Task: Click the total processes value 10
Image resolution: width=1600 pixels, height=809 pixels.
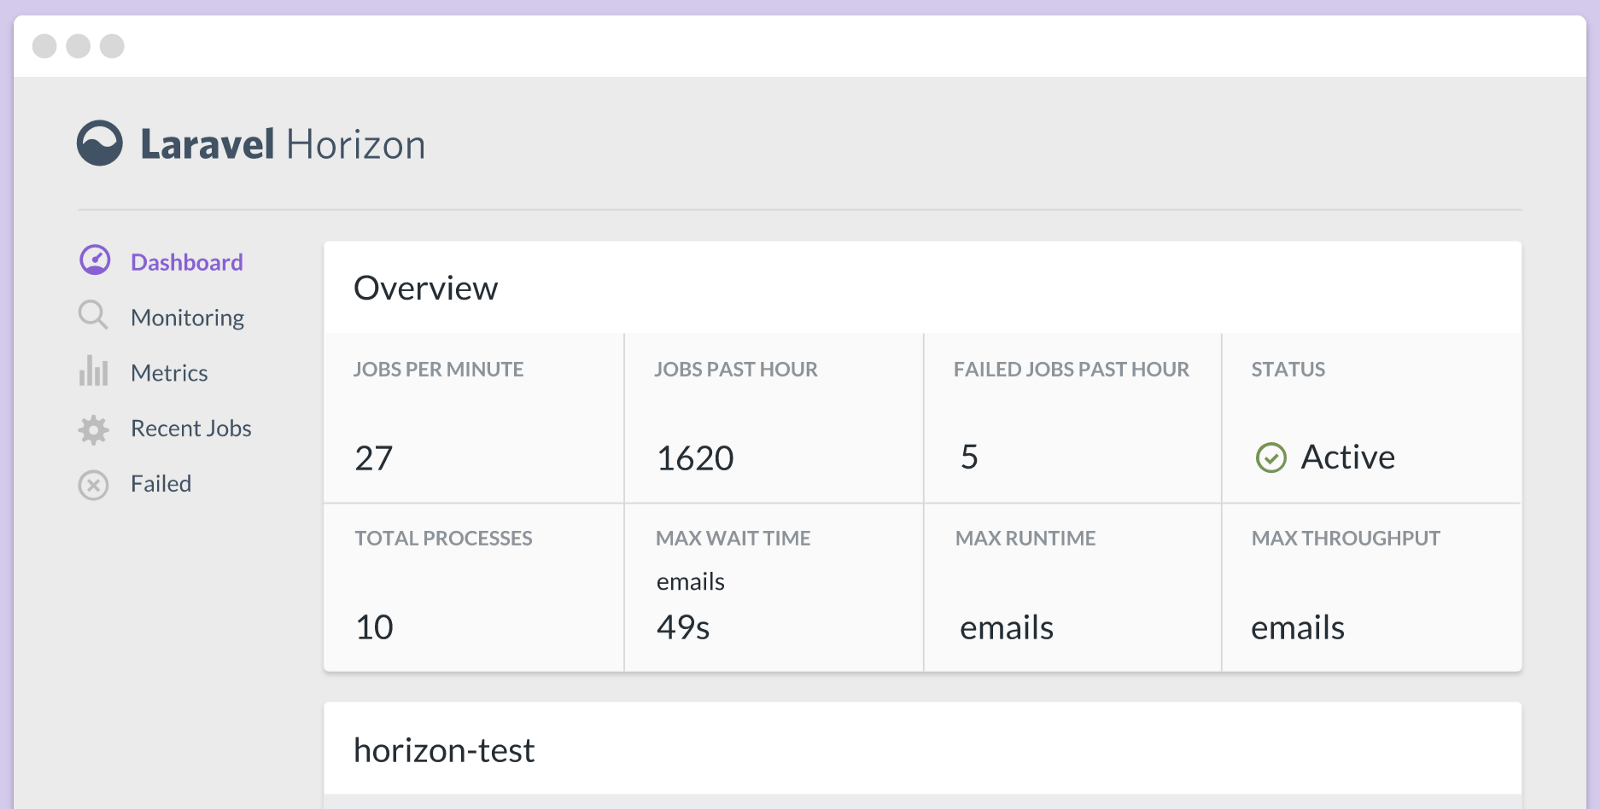Action: coord(375,627)
